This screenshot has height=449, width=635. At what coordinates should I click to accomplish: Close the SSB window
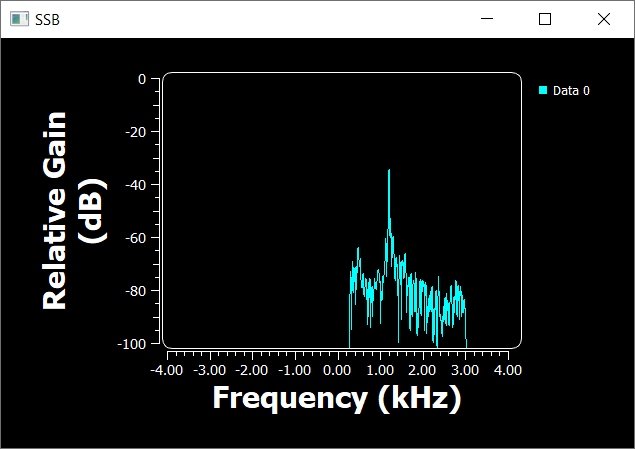[604, 19]
